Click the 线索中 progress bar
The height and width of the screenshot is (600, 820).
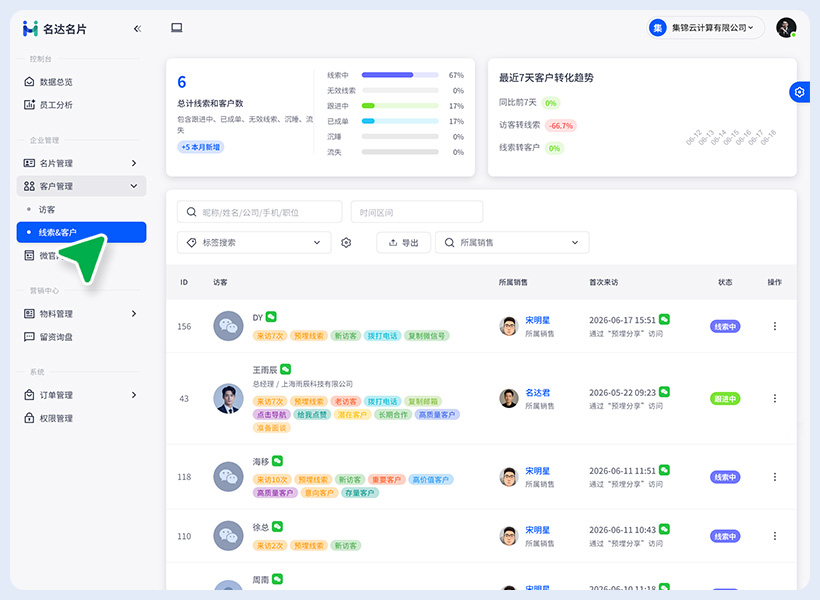point(400,75)
